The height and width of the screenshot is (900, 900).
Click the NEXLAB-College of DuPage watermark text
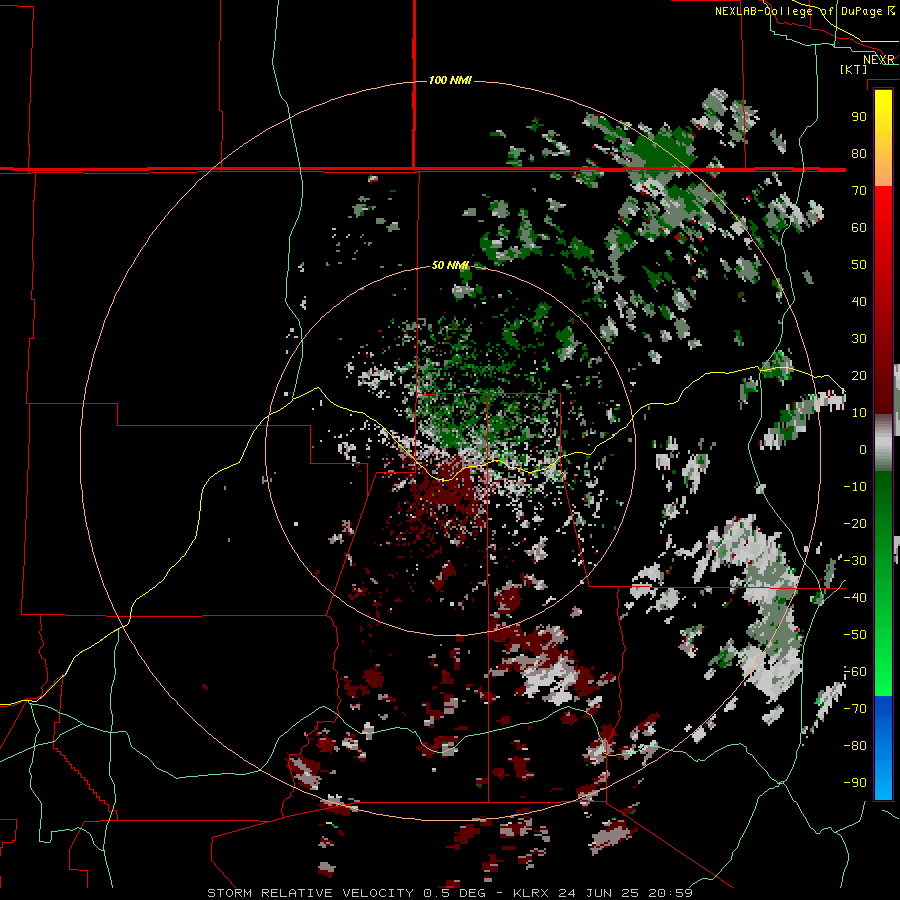pos(805,11)
